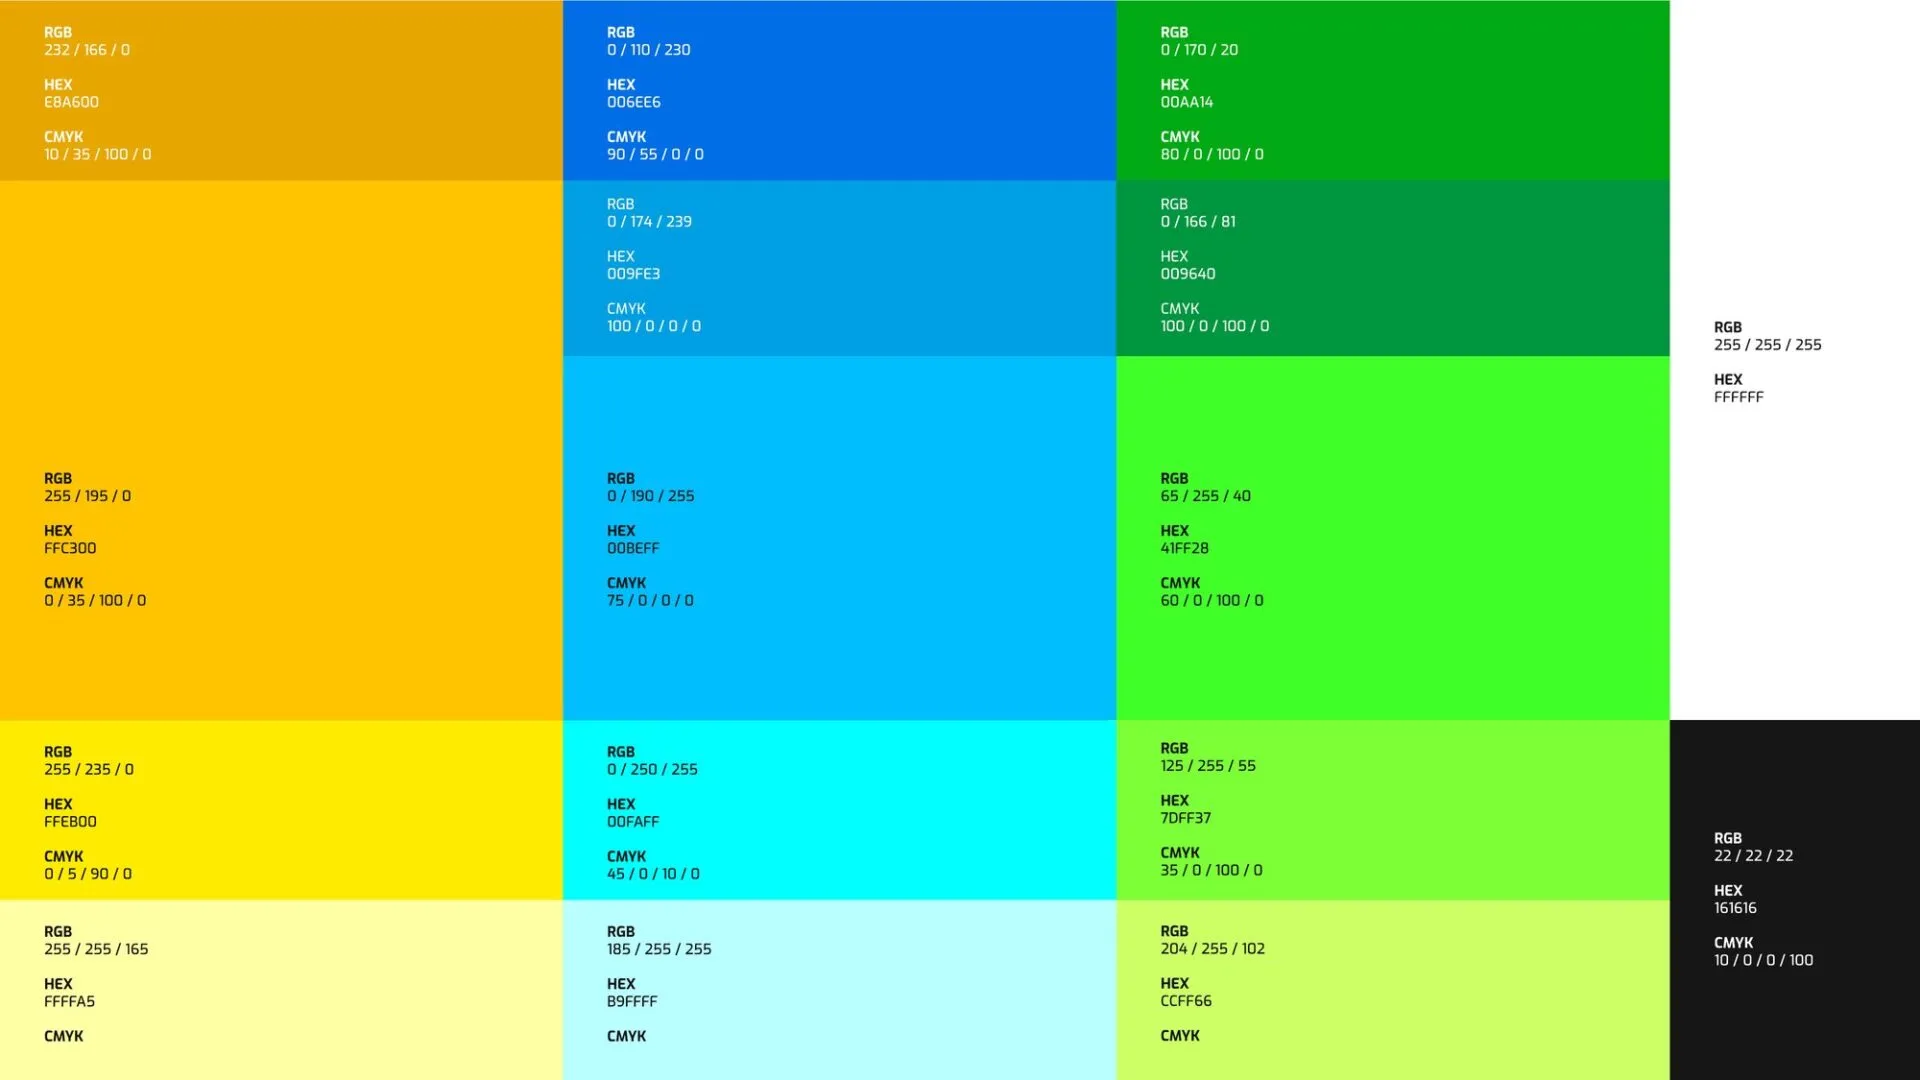Click CMYK value 35 / 0 / 100 / 0

tap(1211, 871)
